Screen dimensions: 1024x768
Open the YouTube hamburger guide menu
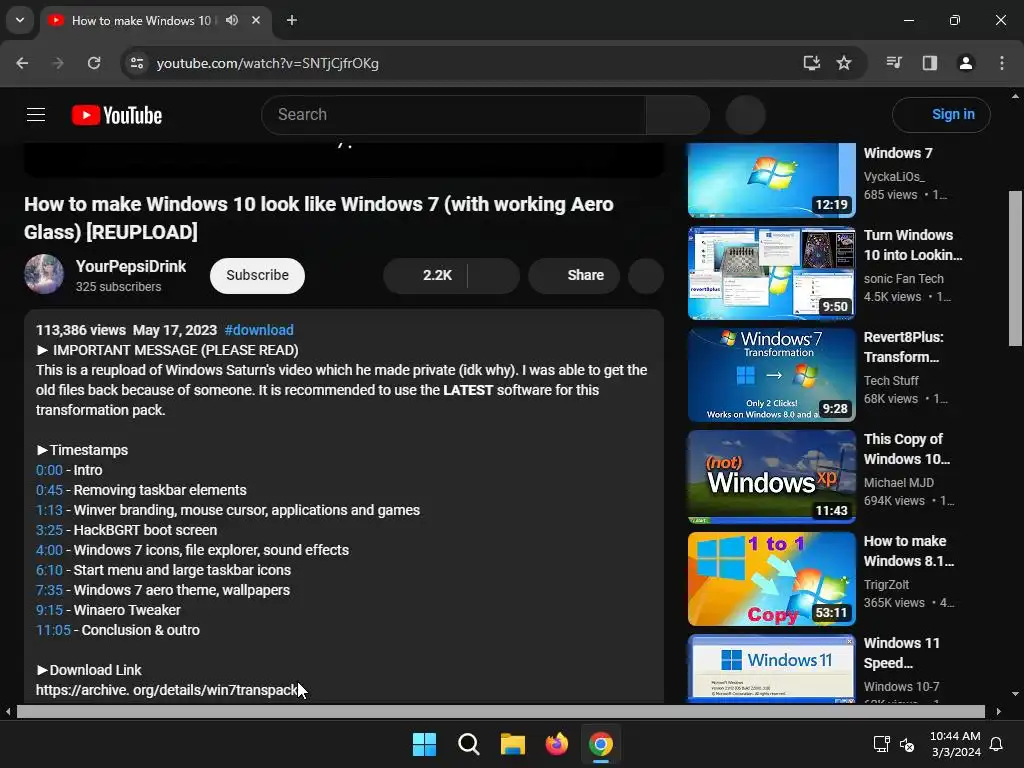click(x=36, y=115)
